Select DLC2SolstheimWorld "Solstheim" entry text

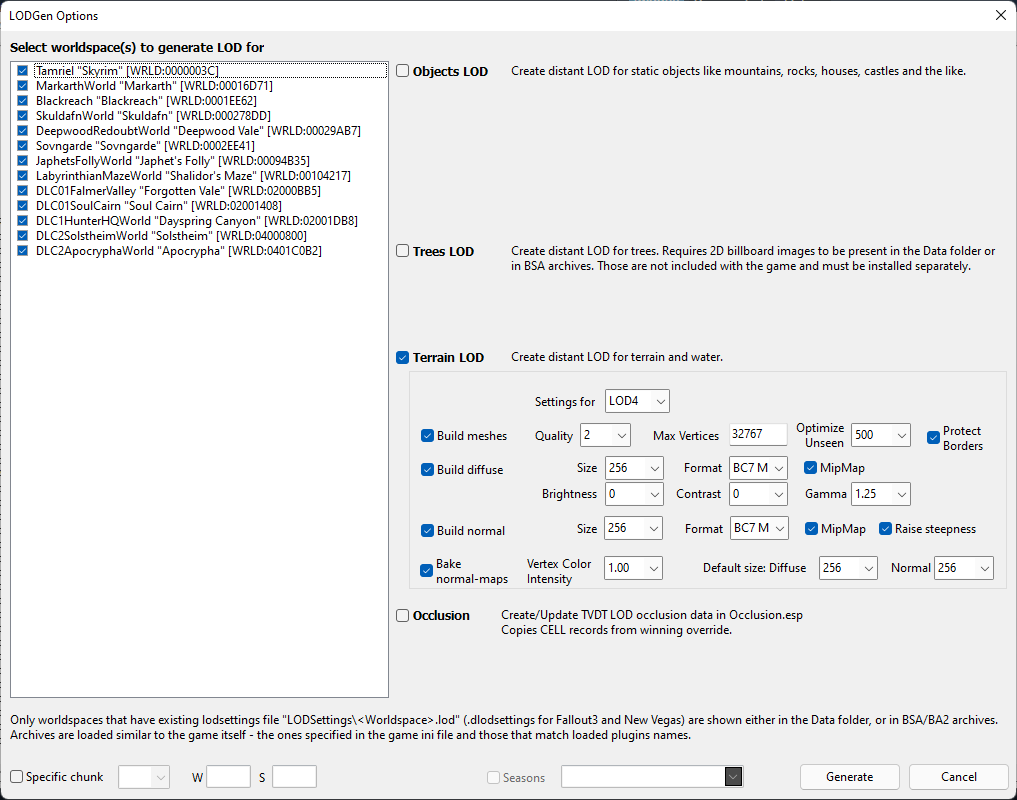coord(171,236)
